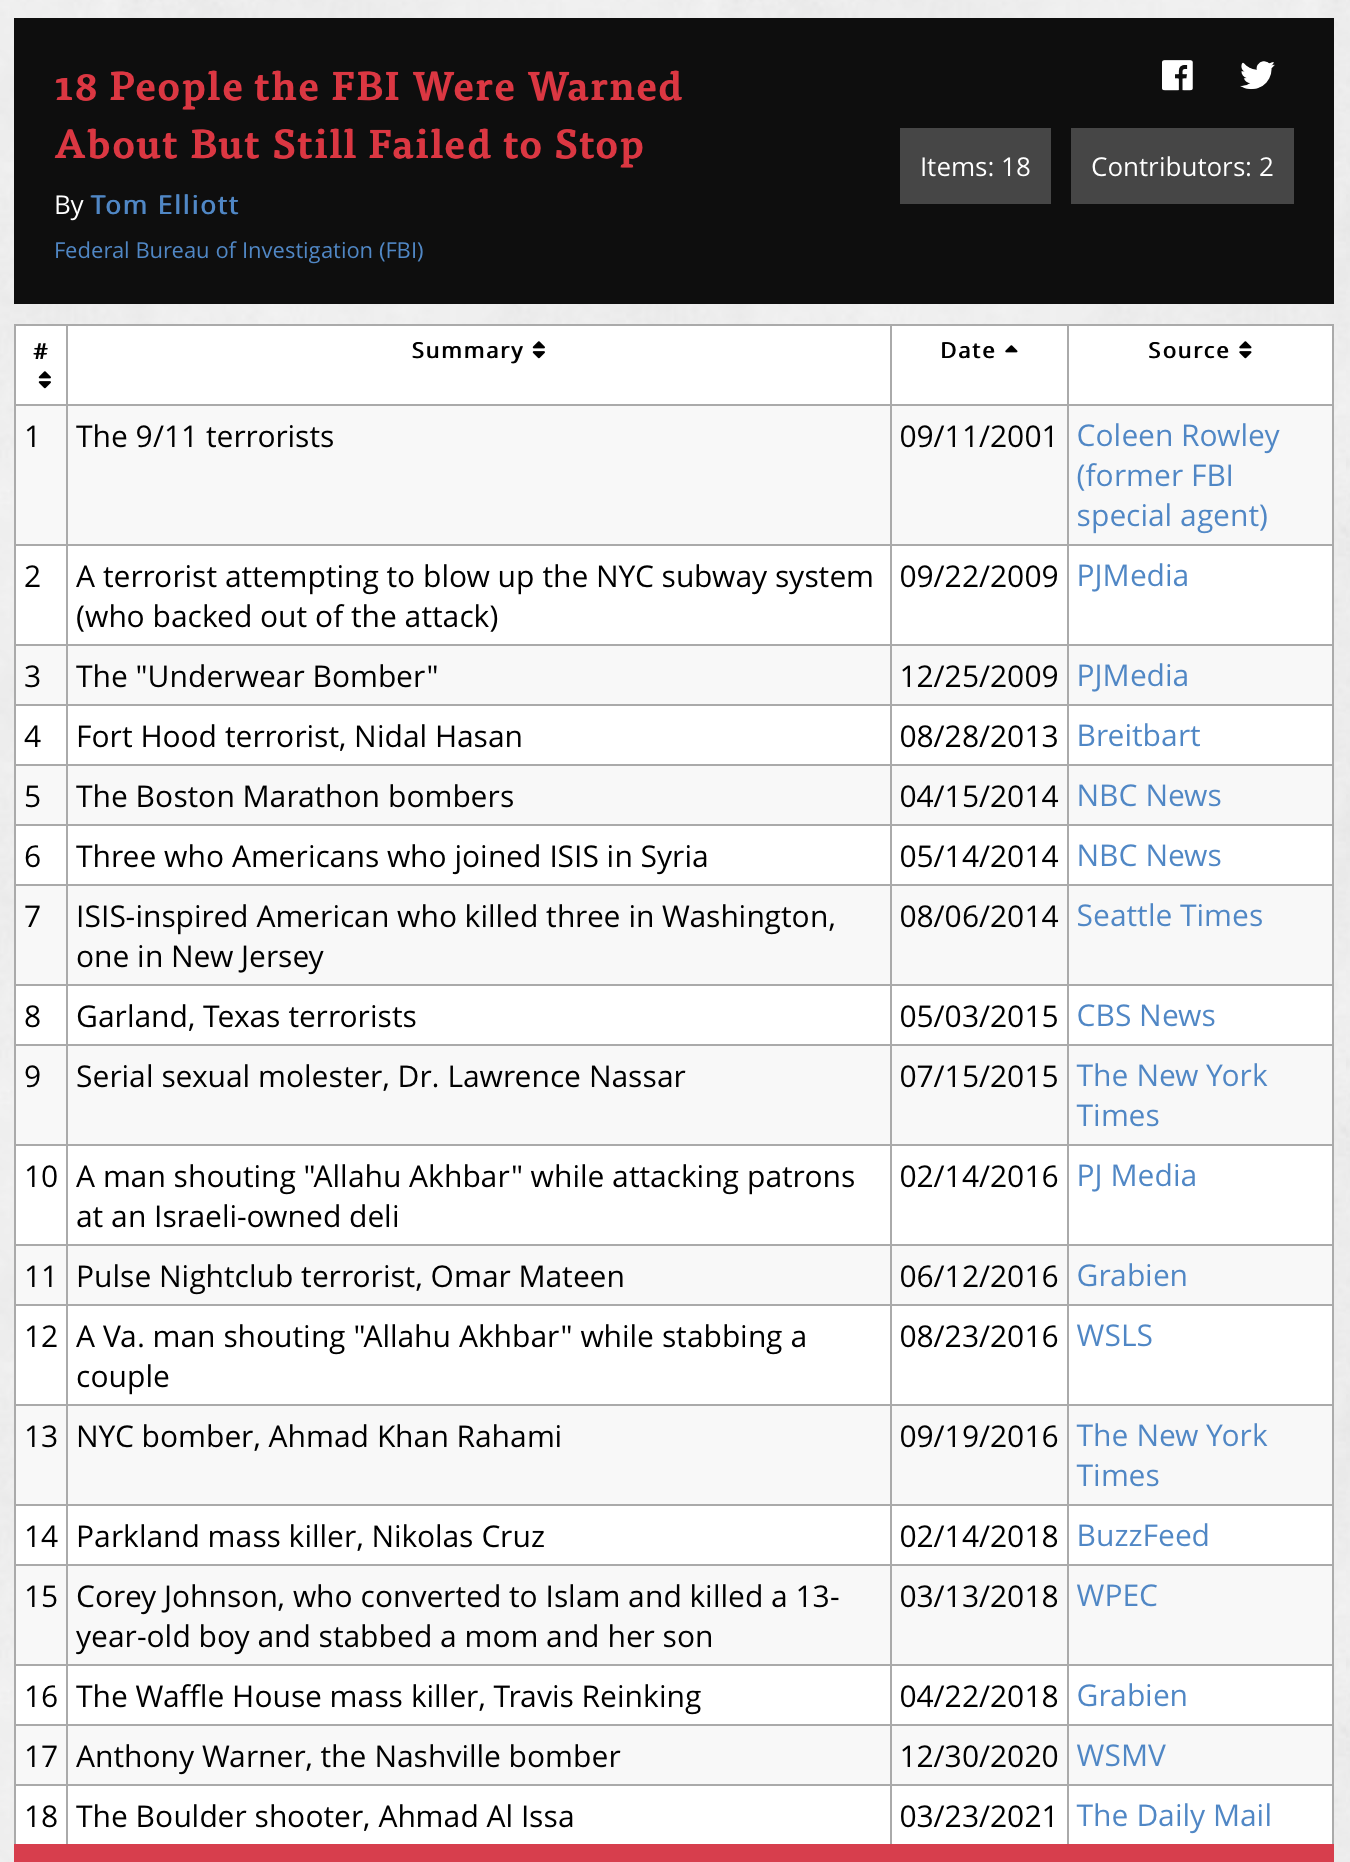Open Grabien source for Omar Mateen row
The height and width of the screenshot is (1862, 1350).
click(1132, 1276)
